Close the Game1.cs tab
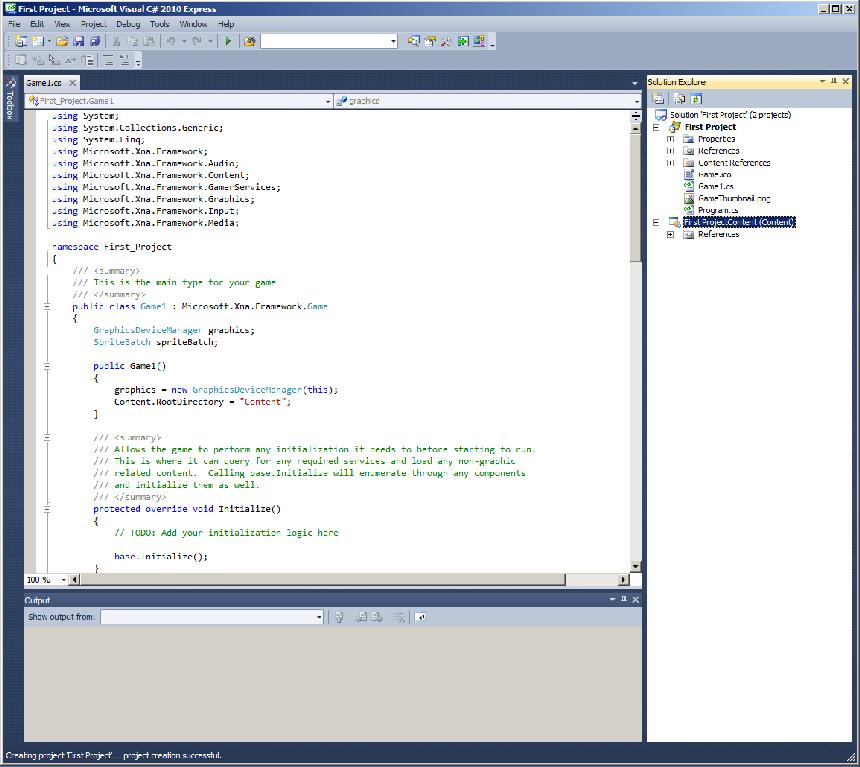This screenshot has width=860, height=767. [x=72, y=83]
